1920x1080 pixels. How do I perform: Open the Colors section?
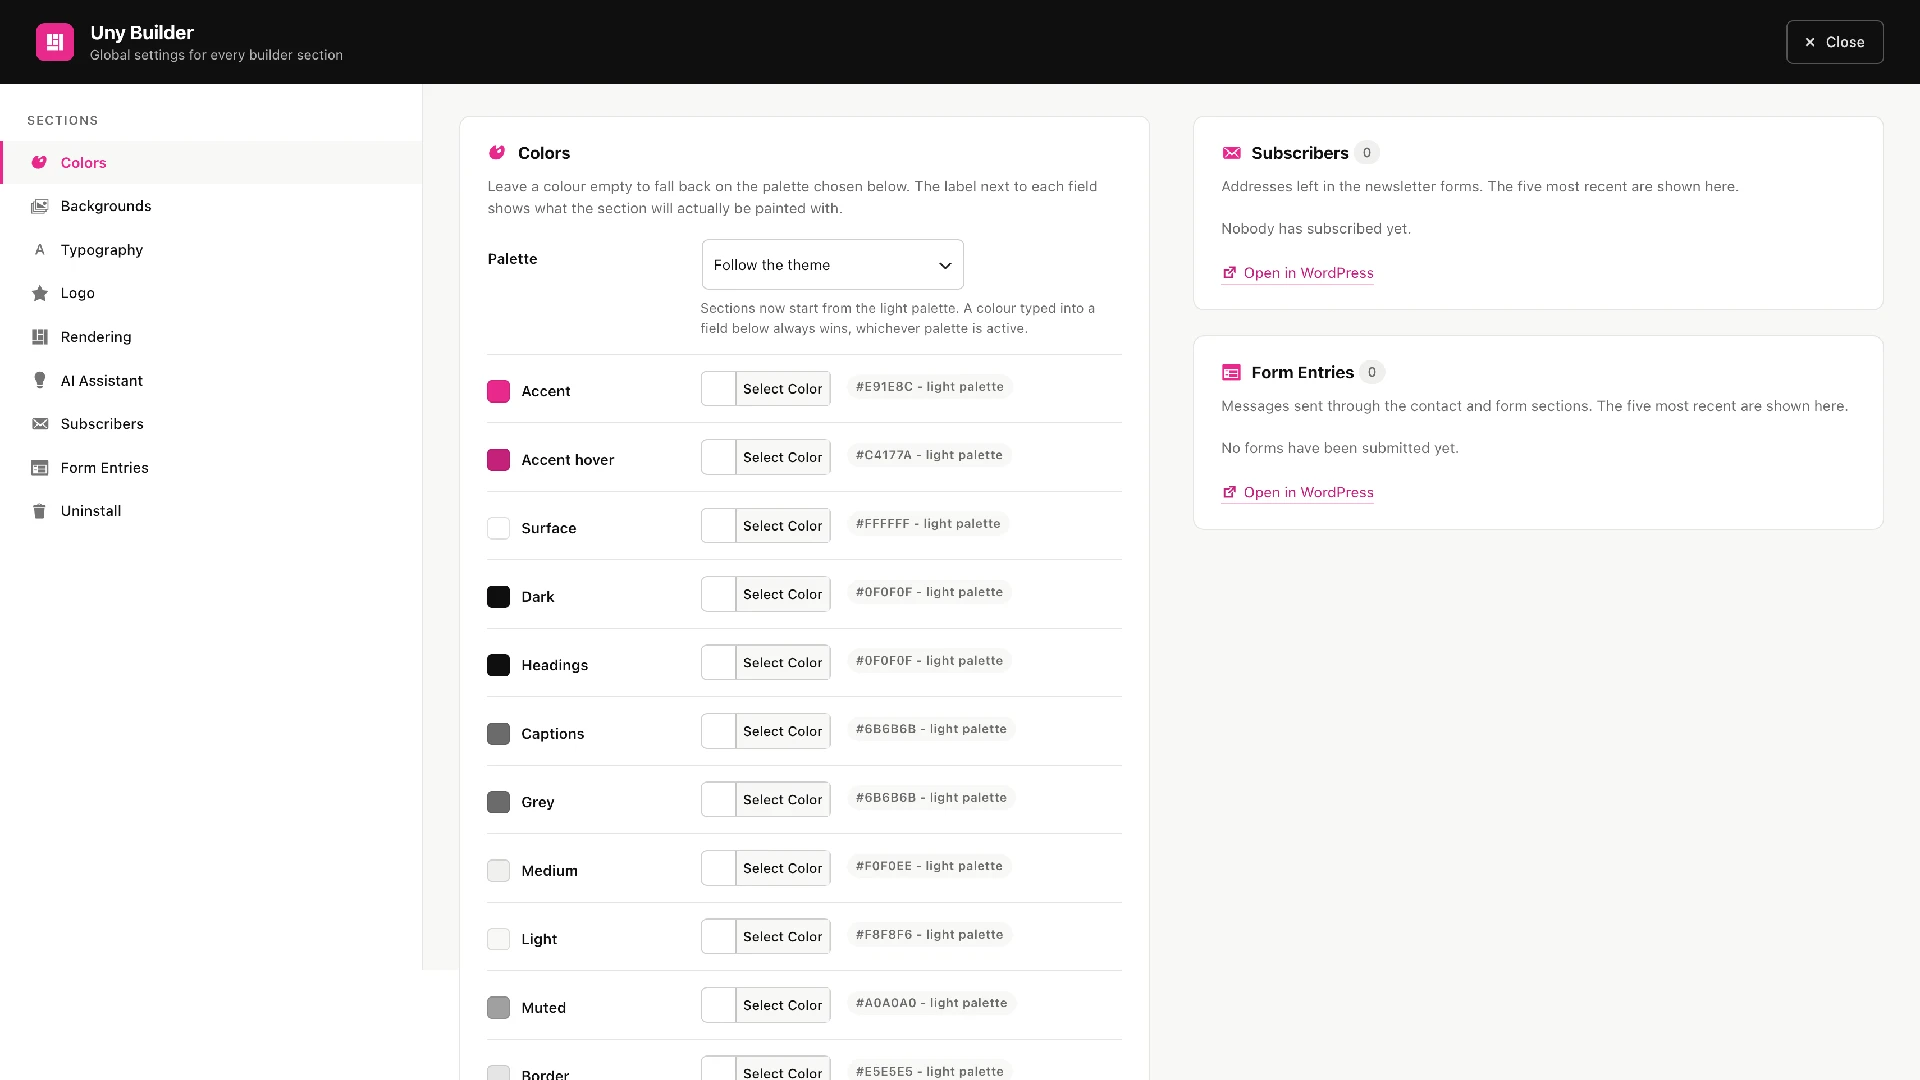211,162
